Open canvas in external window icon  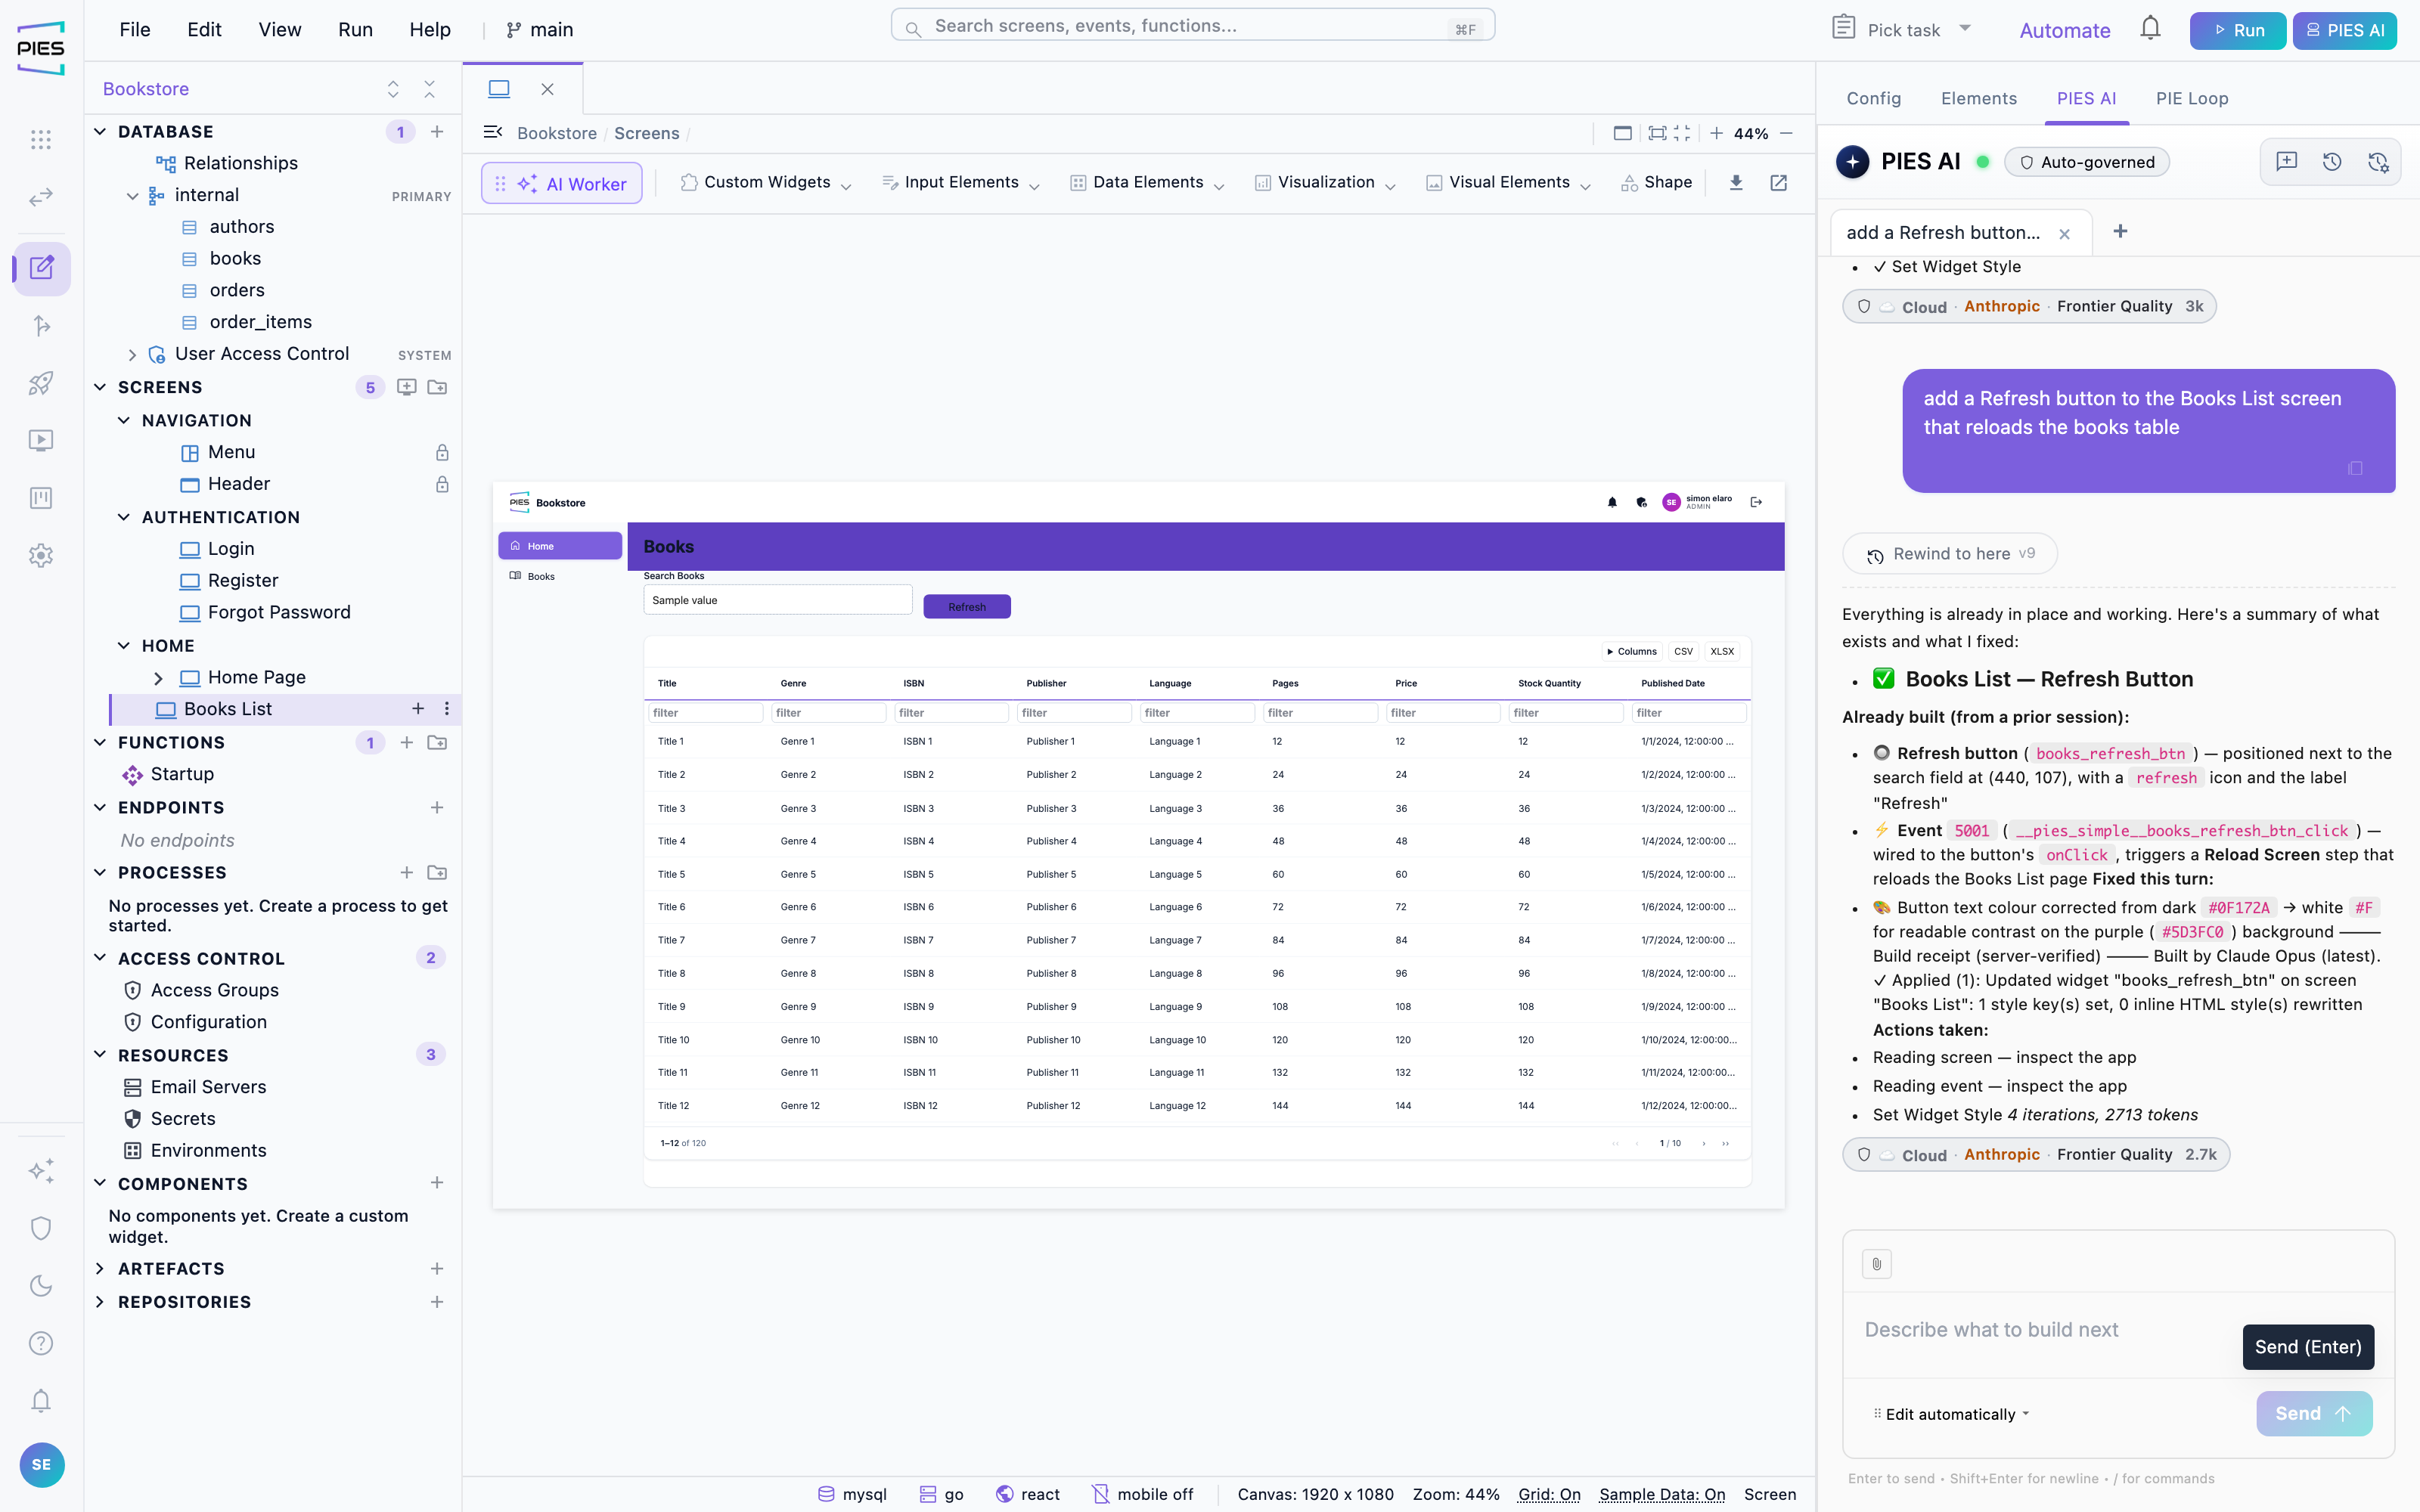(1779, 183)
